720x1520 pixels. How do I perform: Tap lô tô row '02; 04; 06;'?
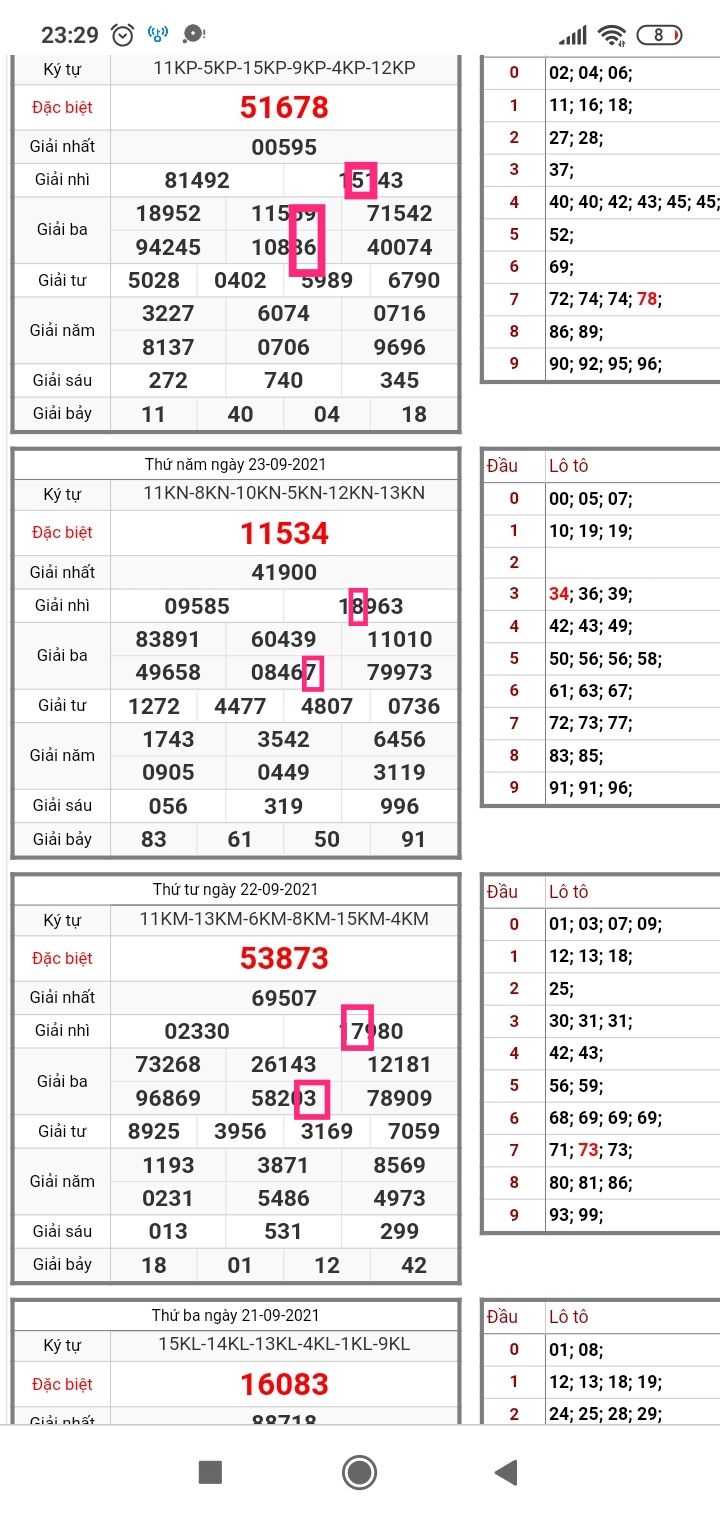tap(590, 72)
